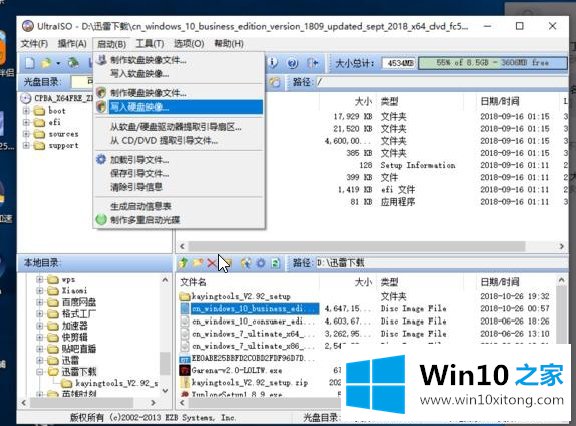Click the icon left of the upper path field
Image resolution: width=576 pixels, height=426 pixels.
tap(274, 82)
